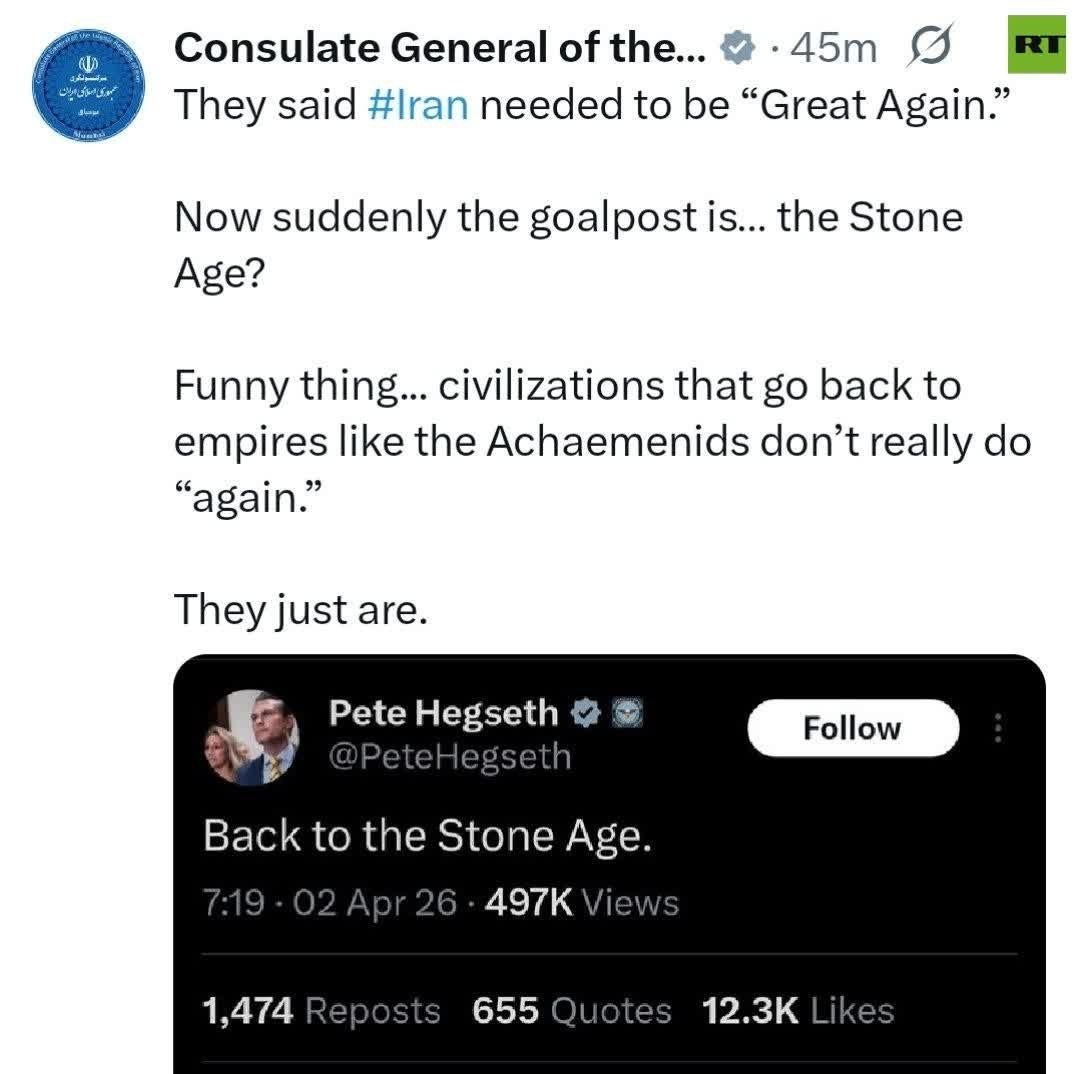Click the government affiliation badge beside Pete Hegseth
Image resolution: width=1080 pixels, height=1074 pixels.
[624, 713]
